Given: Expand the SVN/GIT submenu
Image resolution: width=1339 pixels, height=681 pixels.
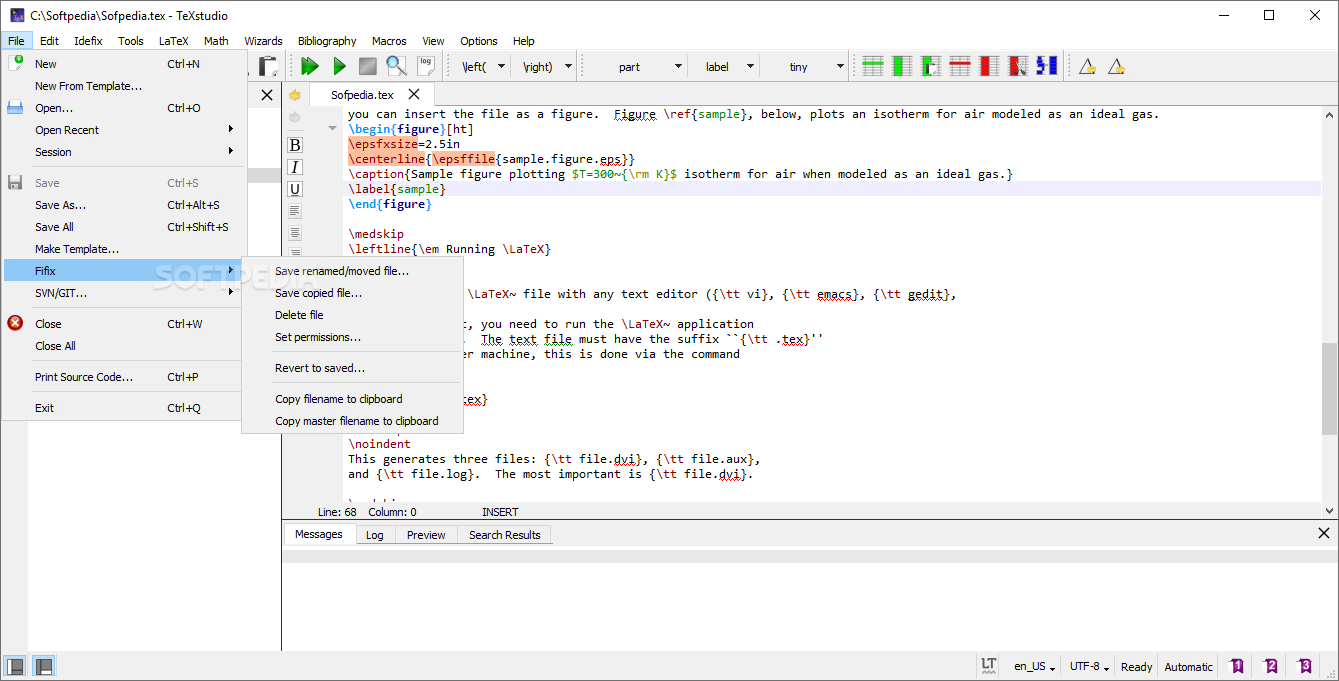Looking at the screenshot, I should coord(123,293).
